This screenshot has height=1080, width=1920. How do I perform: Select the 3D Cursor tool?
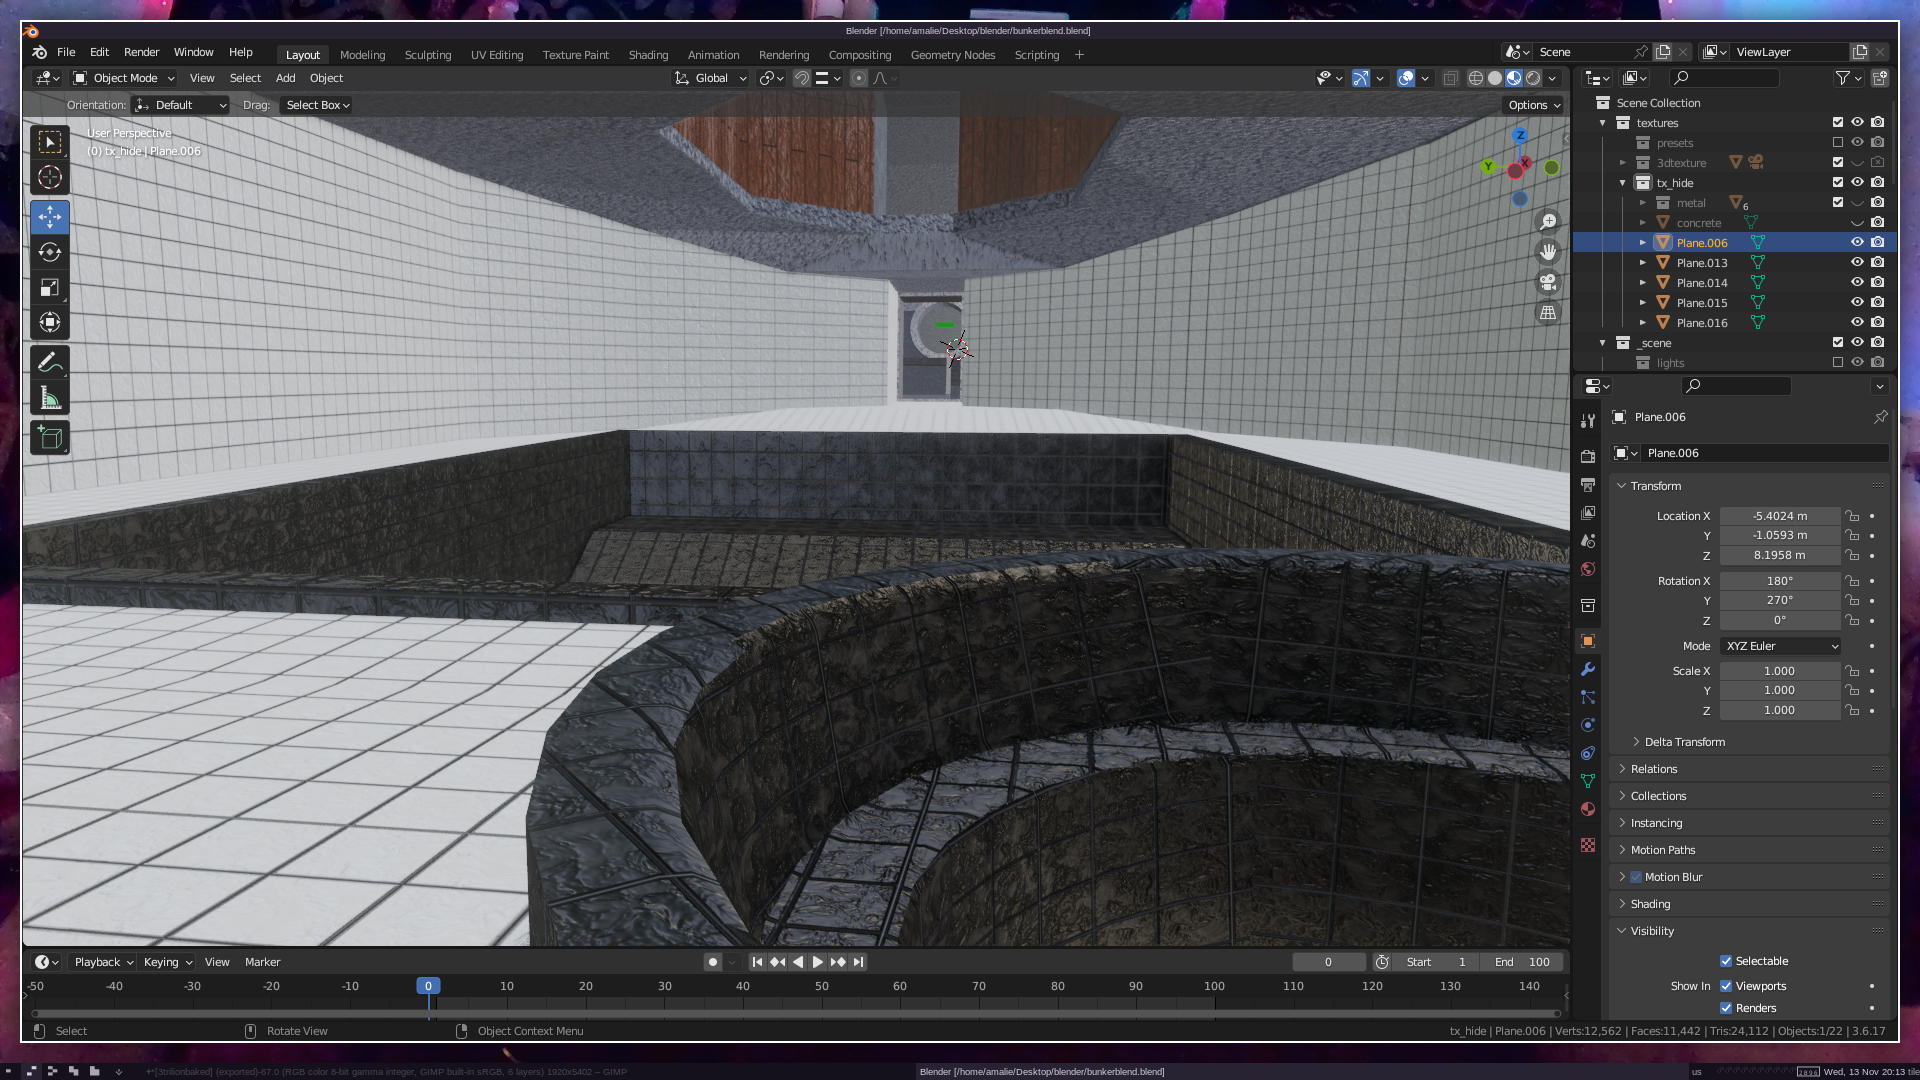coord(50,178)
